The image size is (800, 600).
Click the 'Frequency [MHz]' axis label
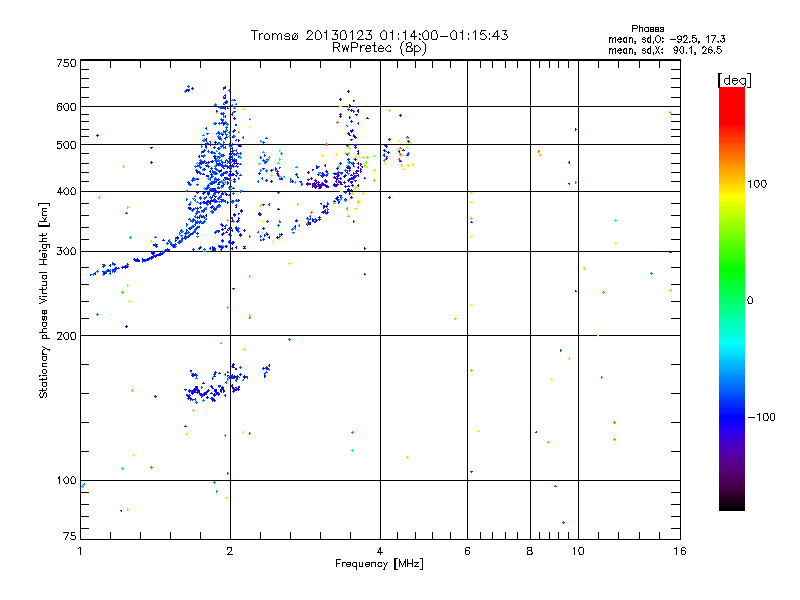379,564
